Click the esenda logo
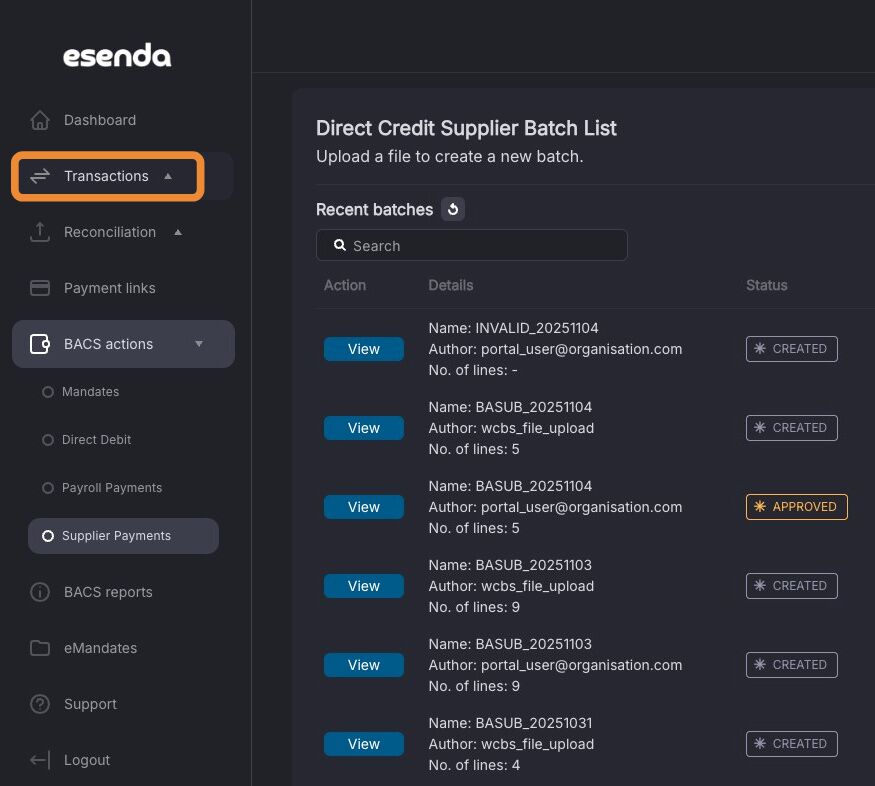The height and width of the screenshot is (786, 875). [x=117, y=55]
